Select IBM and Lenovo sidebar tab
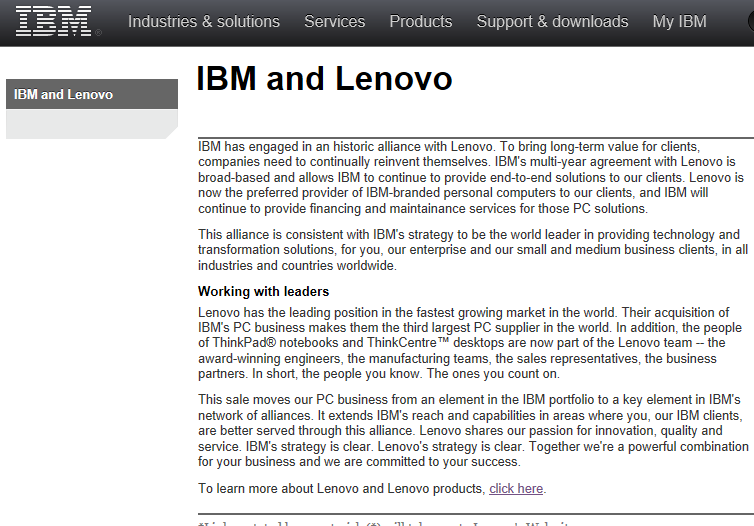754x526 pixels. 92,94
